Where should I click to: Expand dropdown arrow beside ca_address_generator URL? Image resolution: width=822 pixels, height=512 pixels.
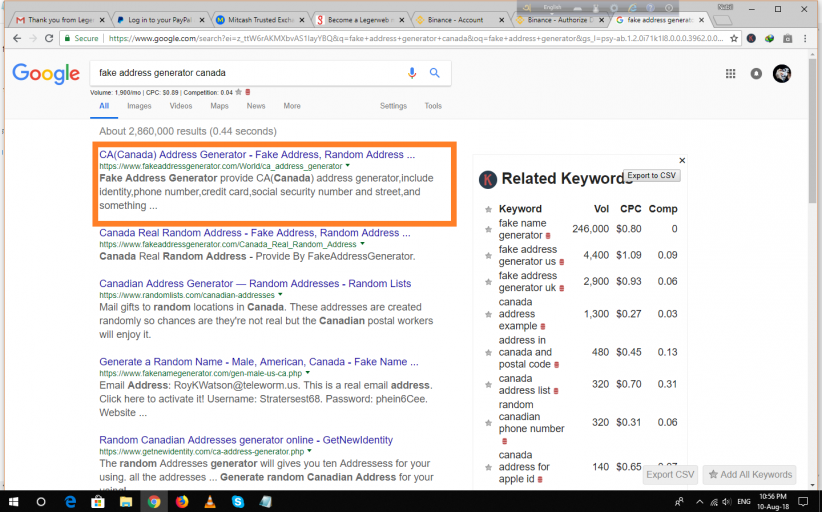[x=348, y=166]
